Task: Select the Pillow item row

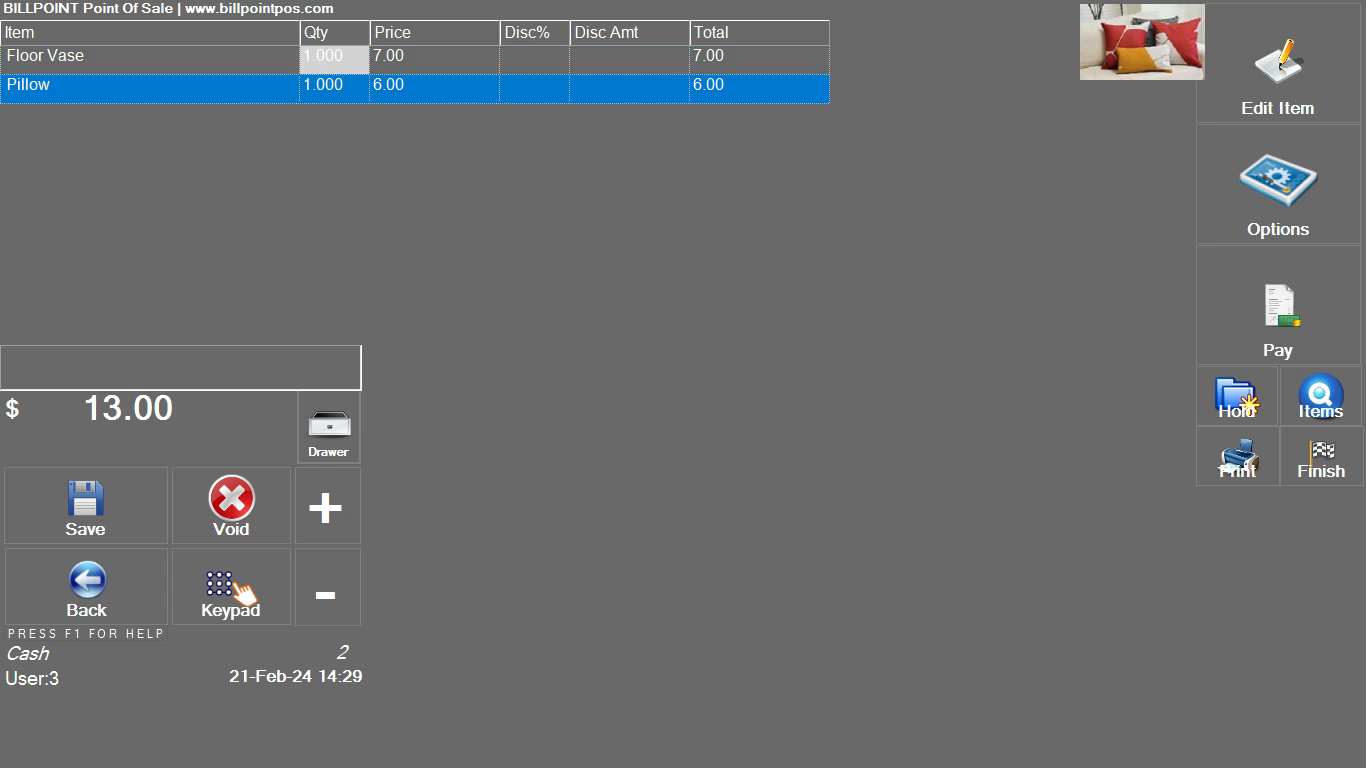Action: point(150,86)
